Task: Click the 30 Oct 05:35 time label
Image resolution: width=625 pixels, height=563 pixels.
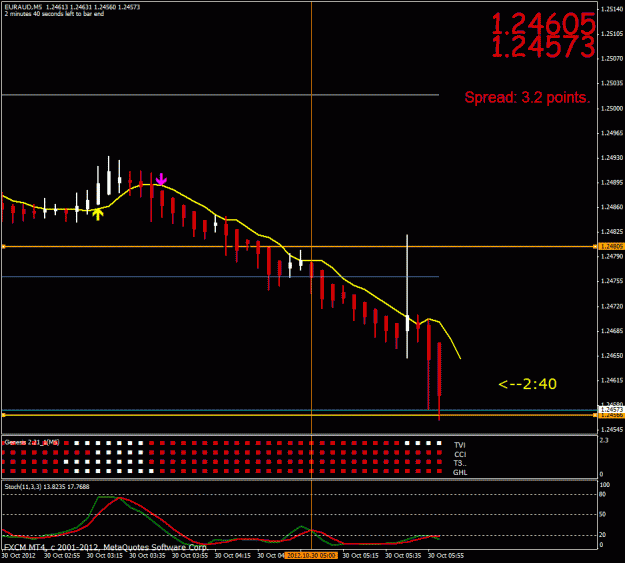Action: [403, 555]
